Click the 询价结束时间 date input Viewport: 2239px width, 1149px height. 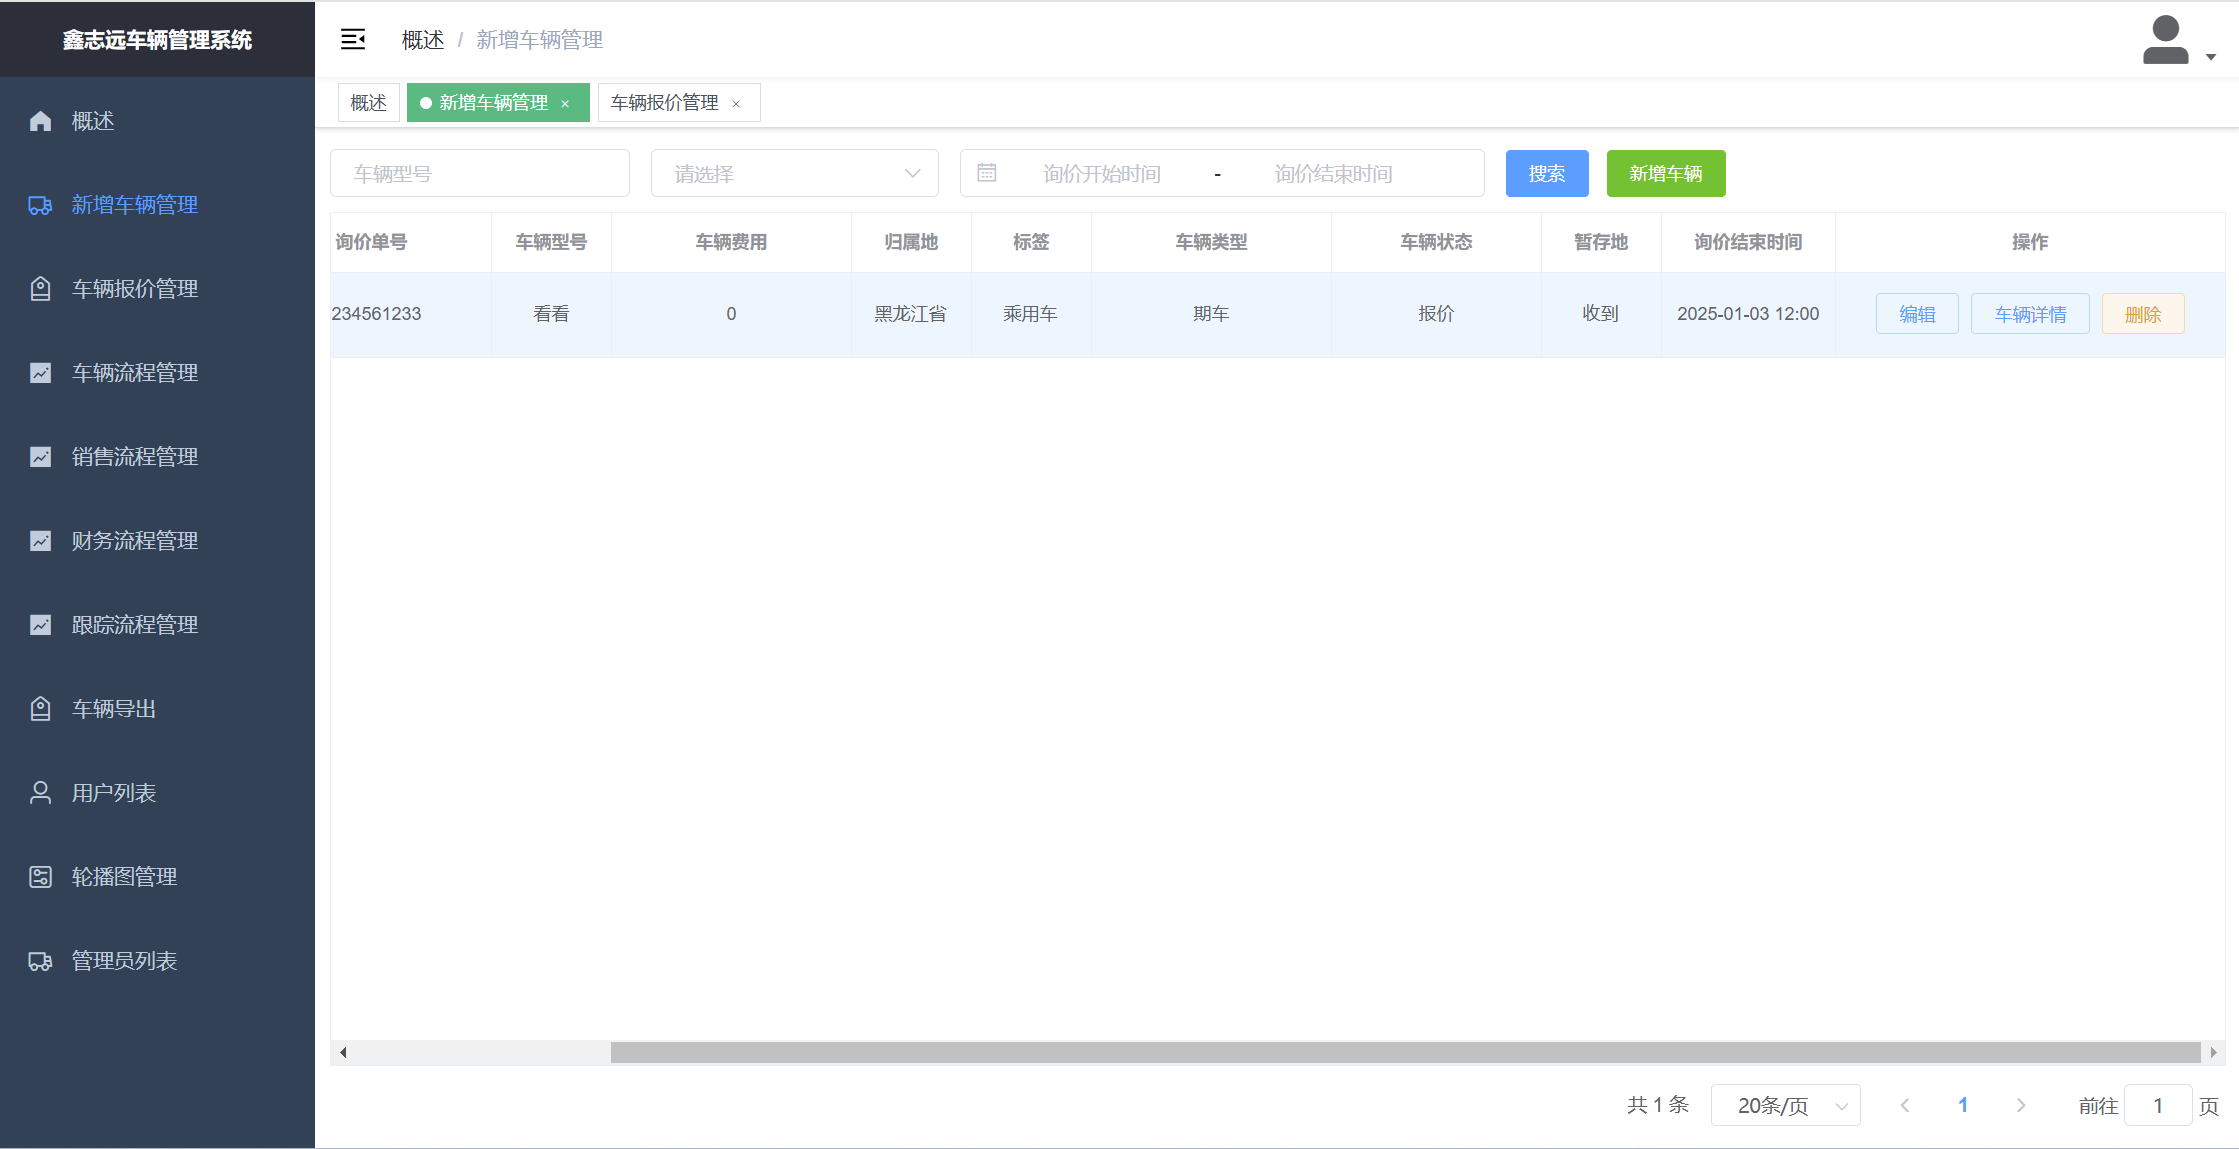(x=1333, y=173)
